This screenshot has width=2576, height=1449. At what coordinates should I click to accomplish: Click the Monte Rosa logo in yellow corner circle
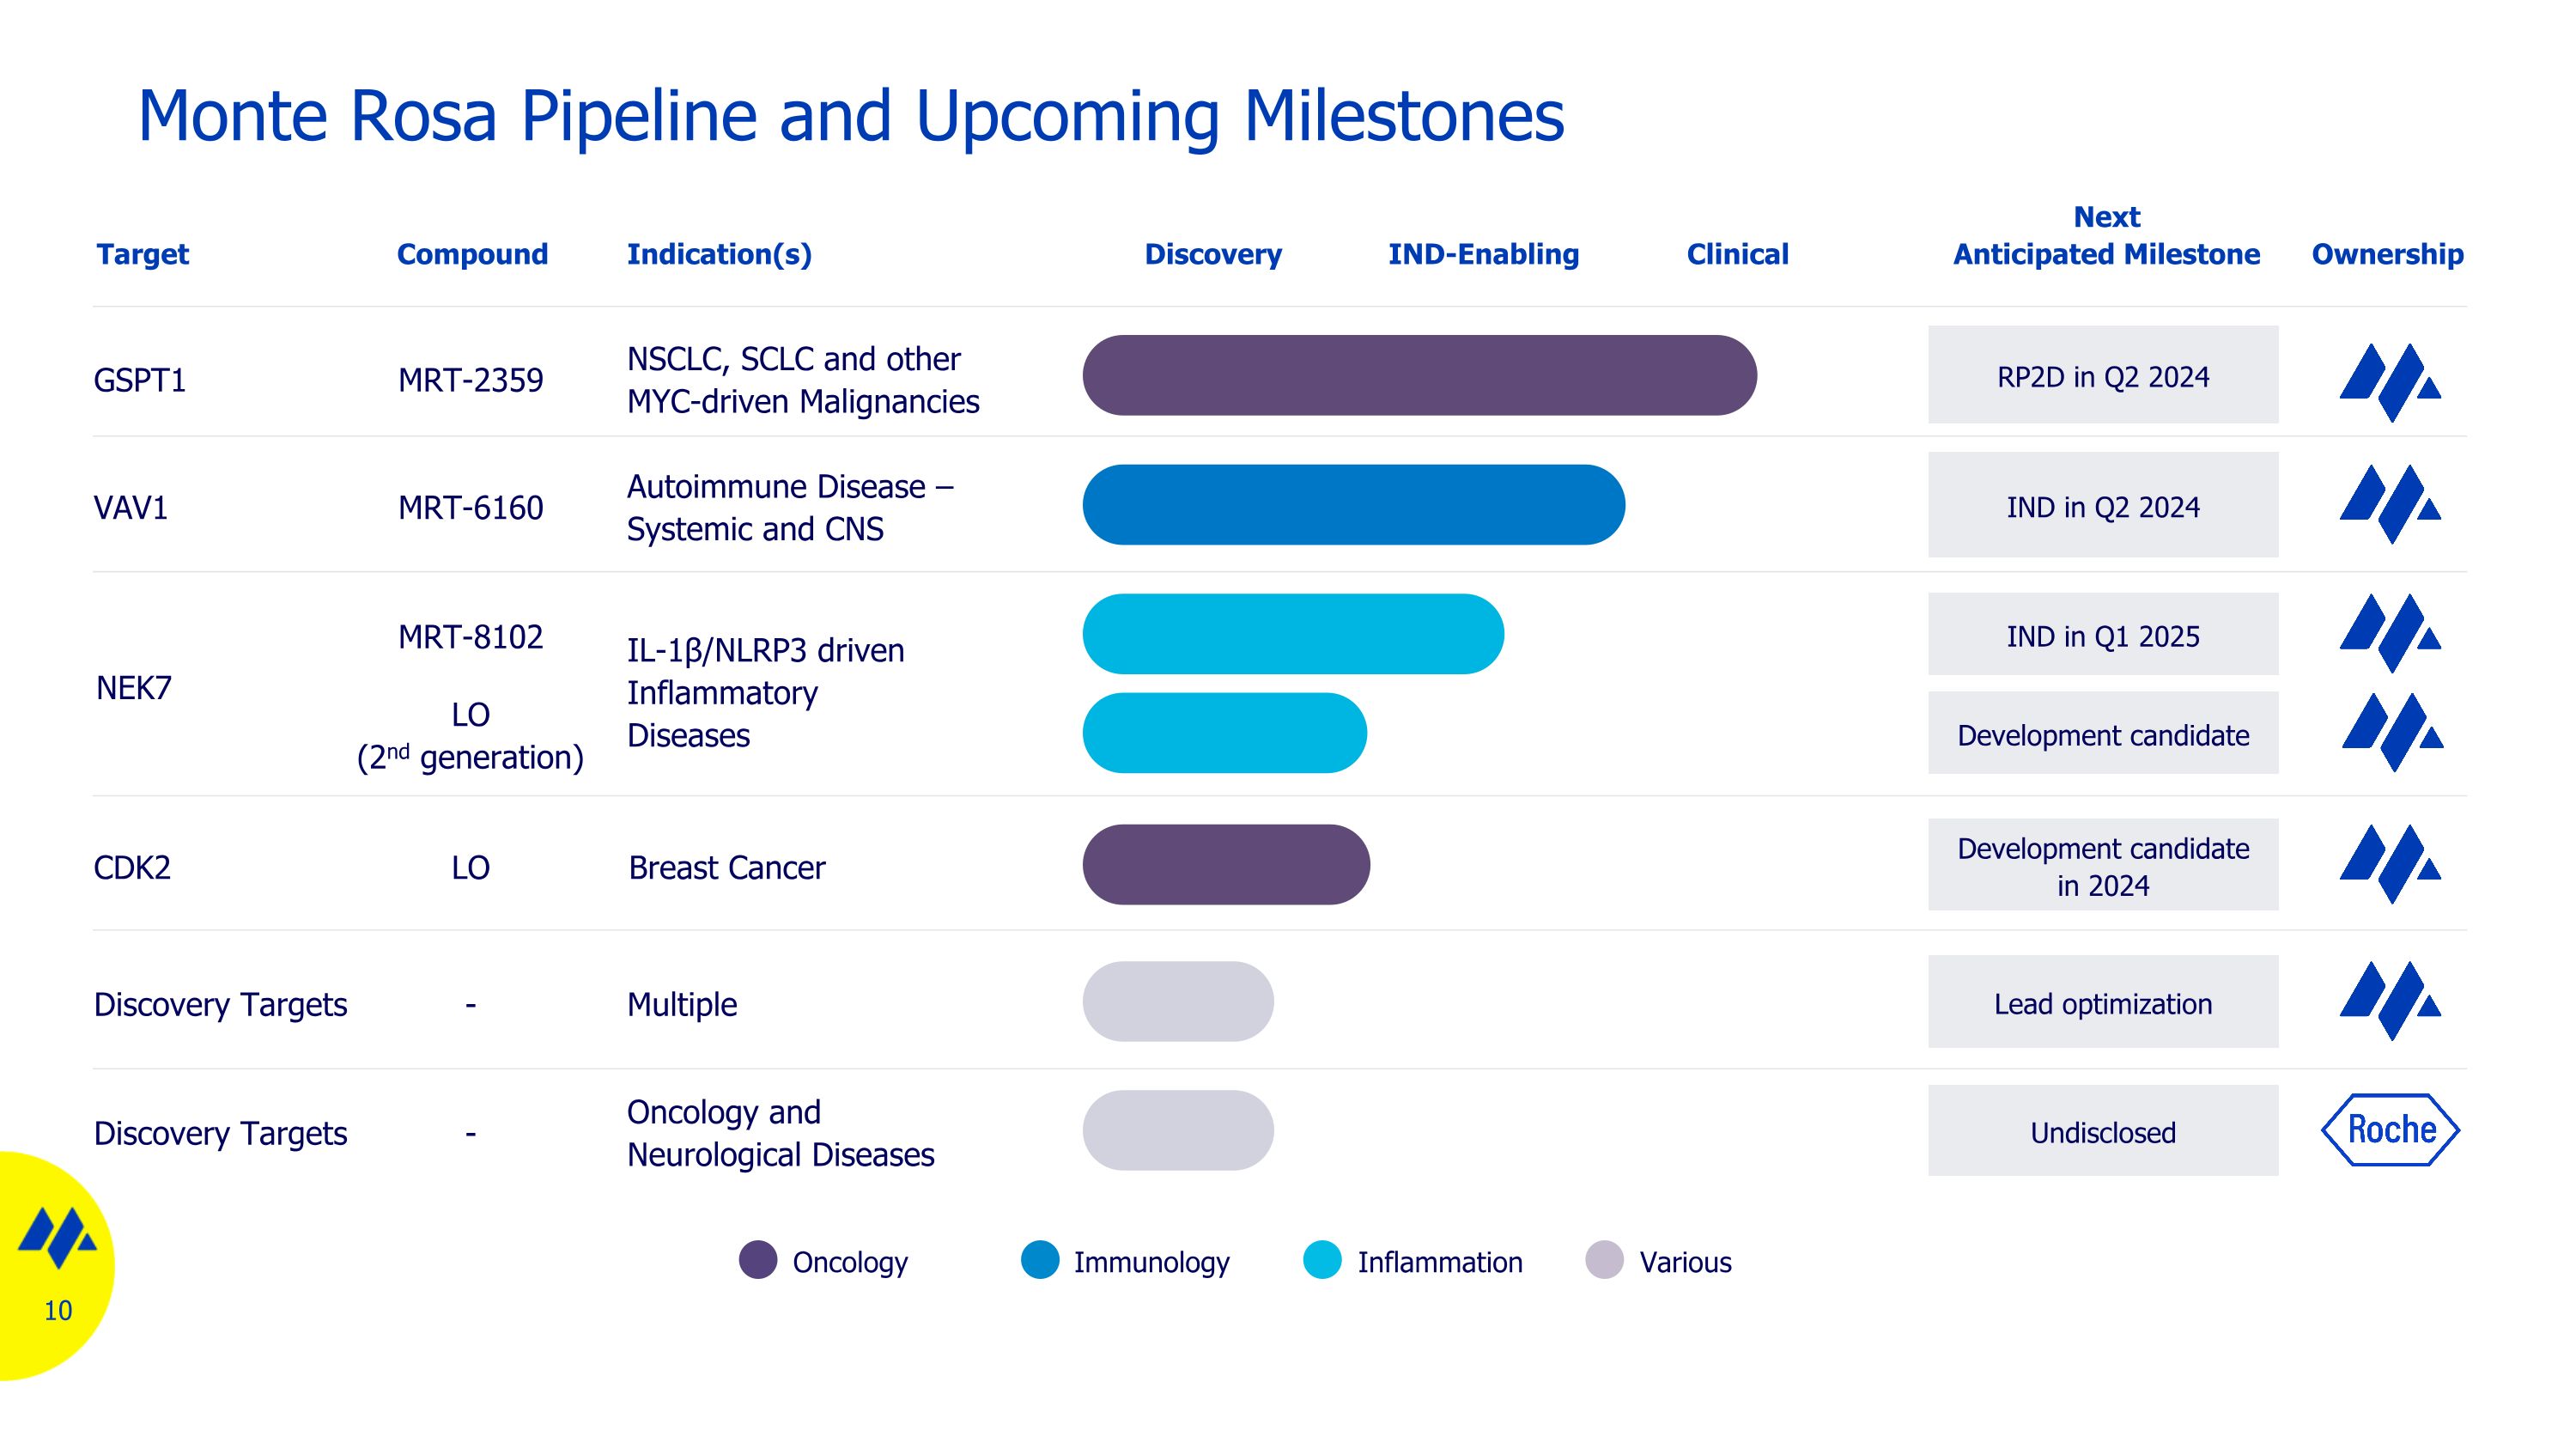click(x=57, y=1238)
